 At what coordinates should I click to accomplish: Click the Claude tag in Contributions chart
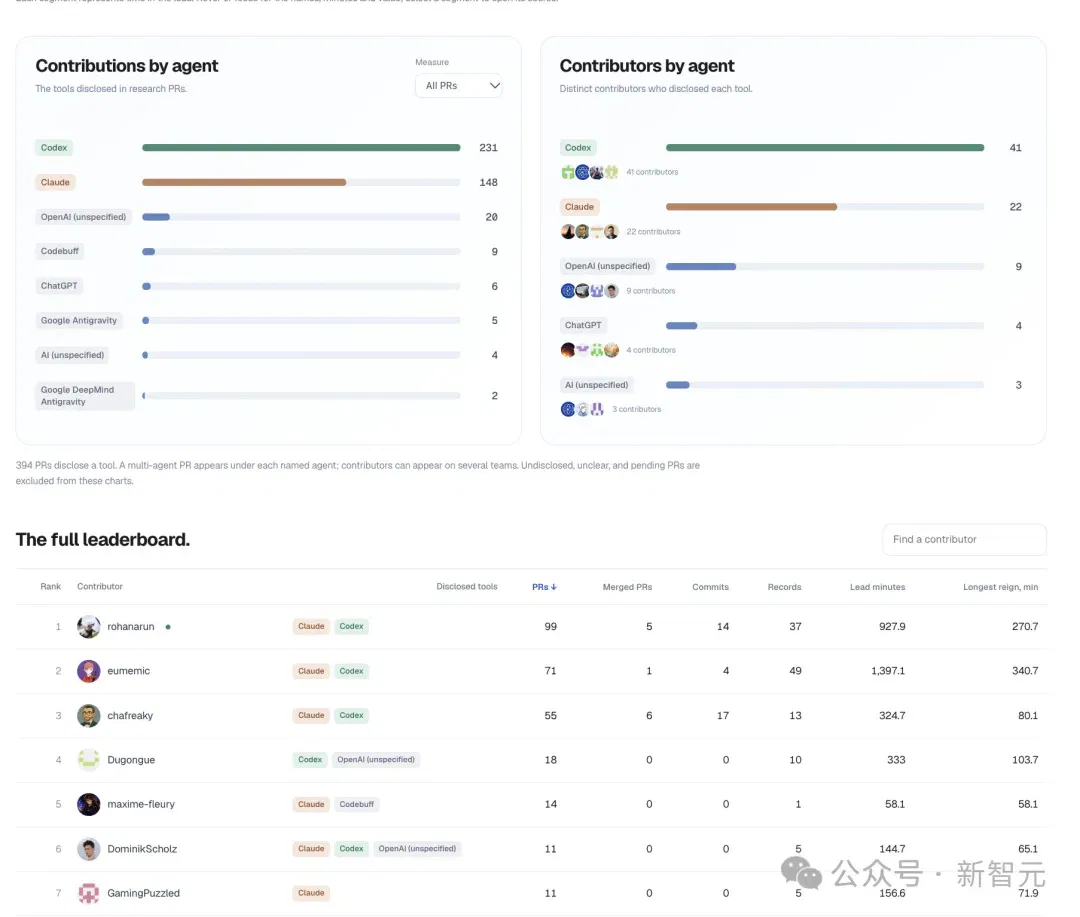point(55,183)
